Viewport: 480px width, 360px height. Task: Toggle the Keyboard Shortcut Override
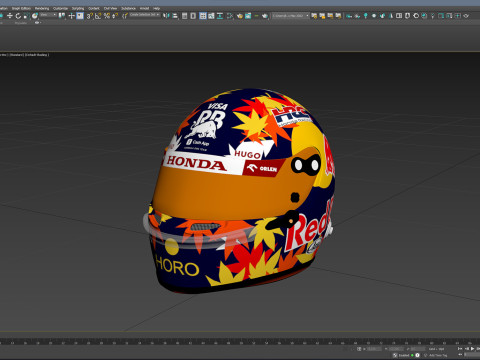click(x=80, y=16)
